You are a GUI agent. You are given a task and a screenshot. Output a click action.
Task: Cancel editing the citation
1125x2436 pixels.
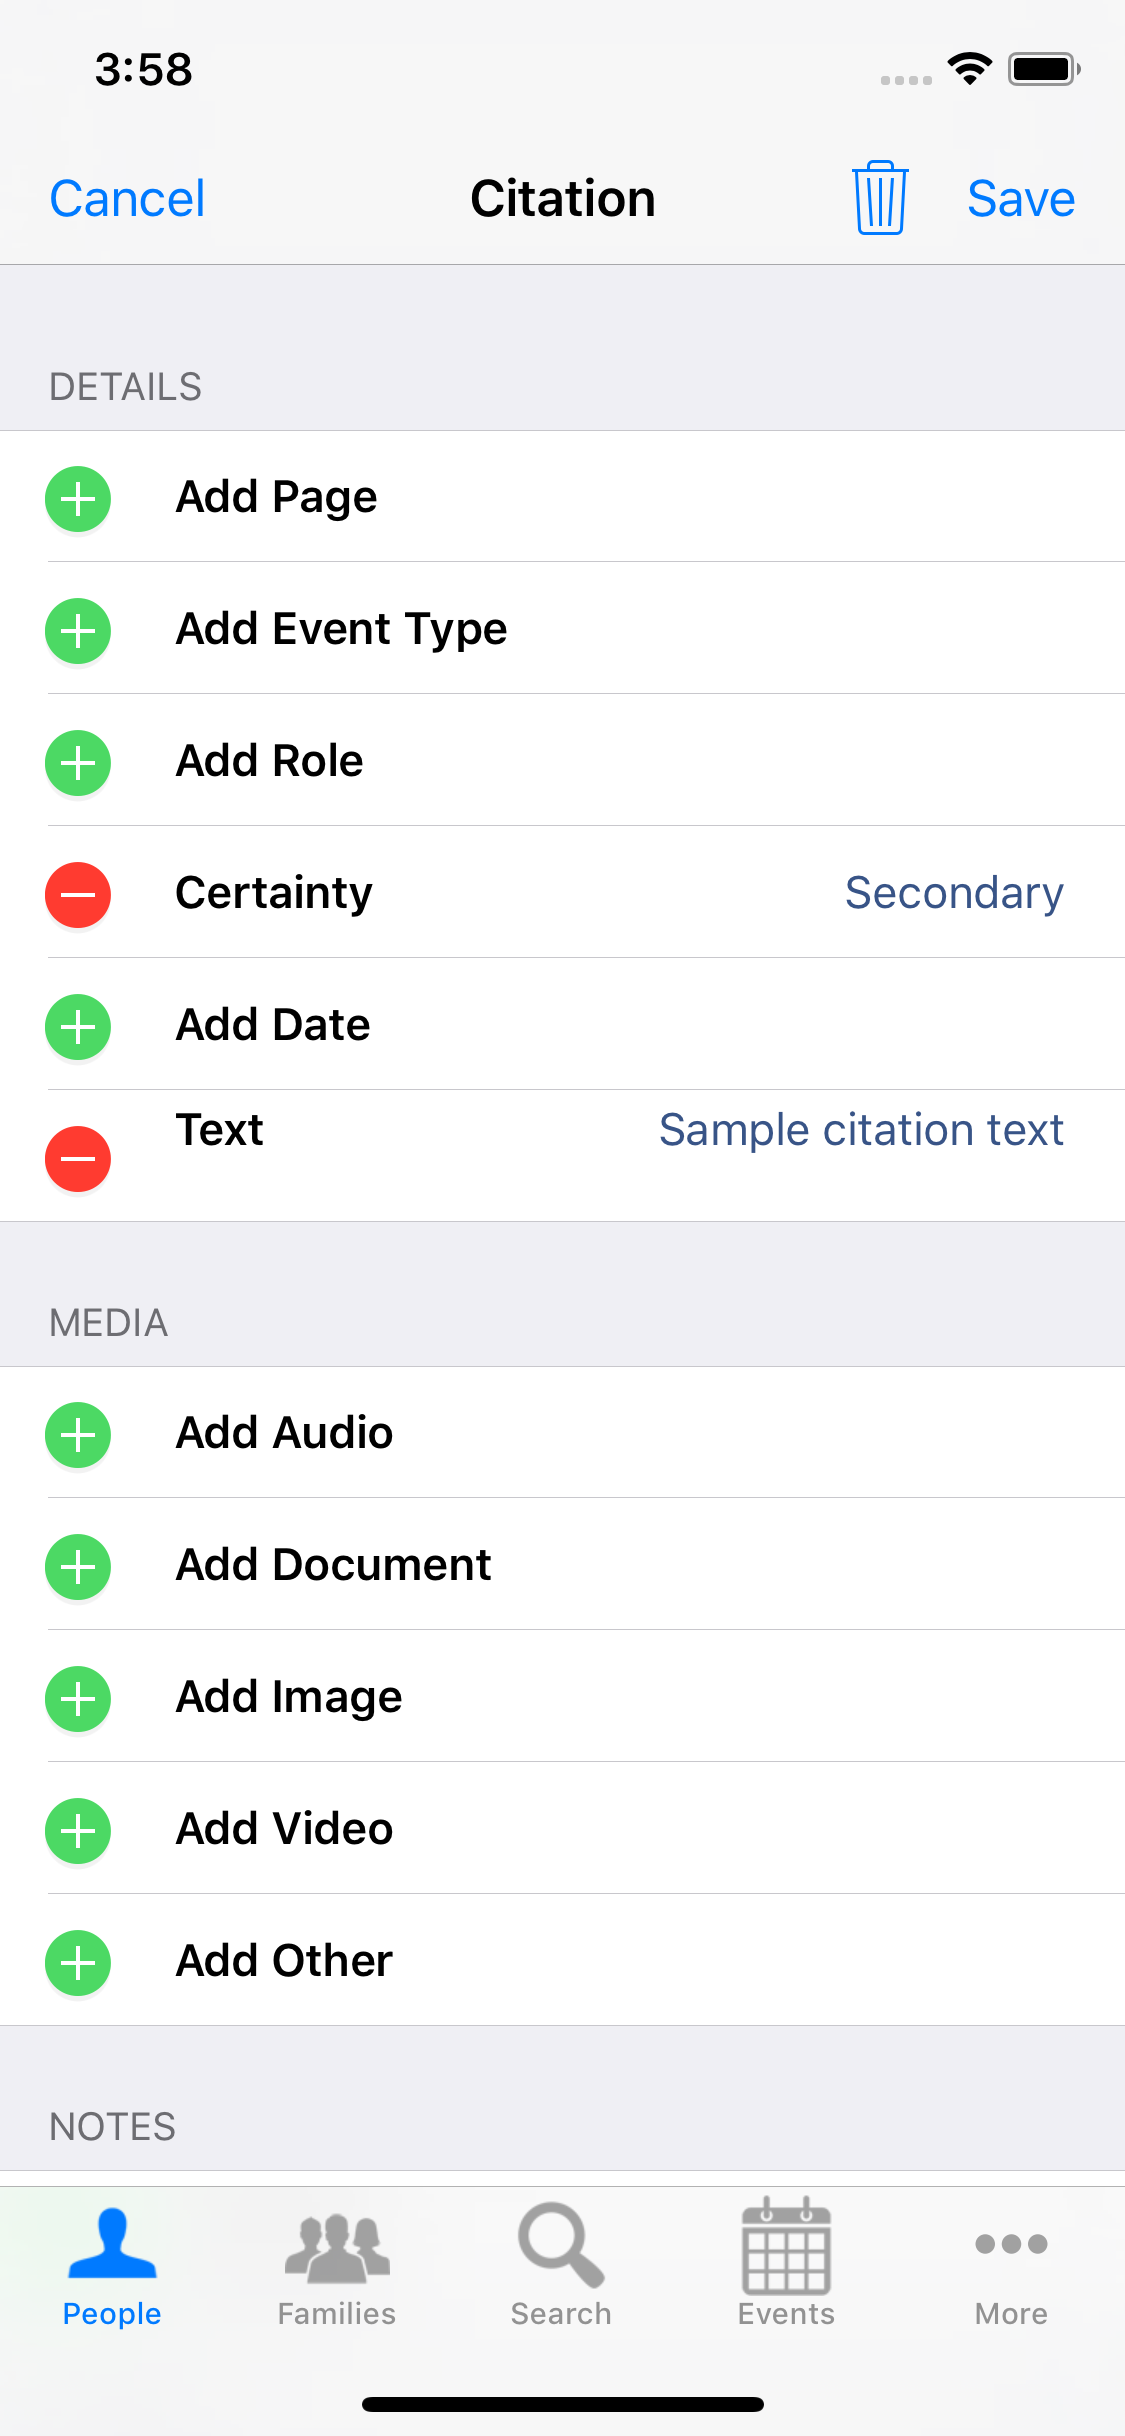(127, 199)
